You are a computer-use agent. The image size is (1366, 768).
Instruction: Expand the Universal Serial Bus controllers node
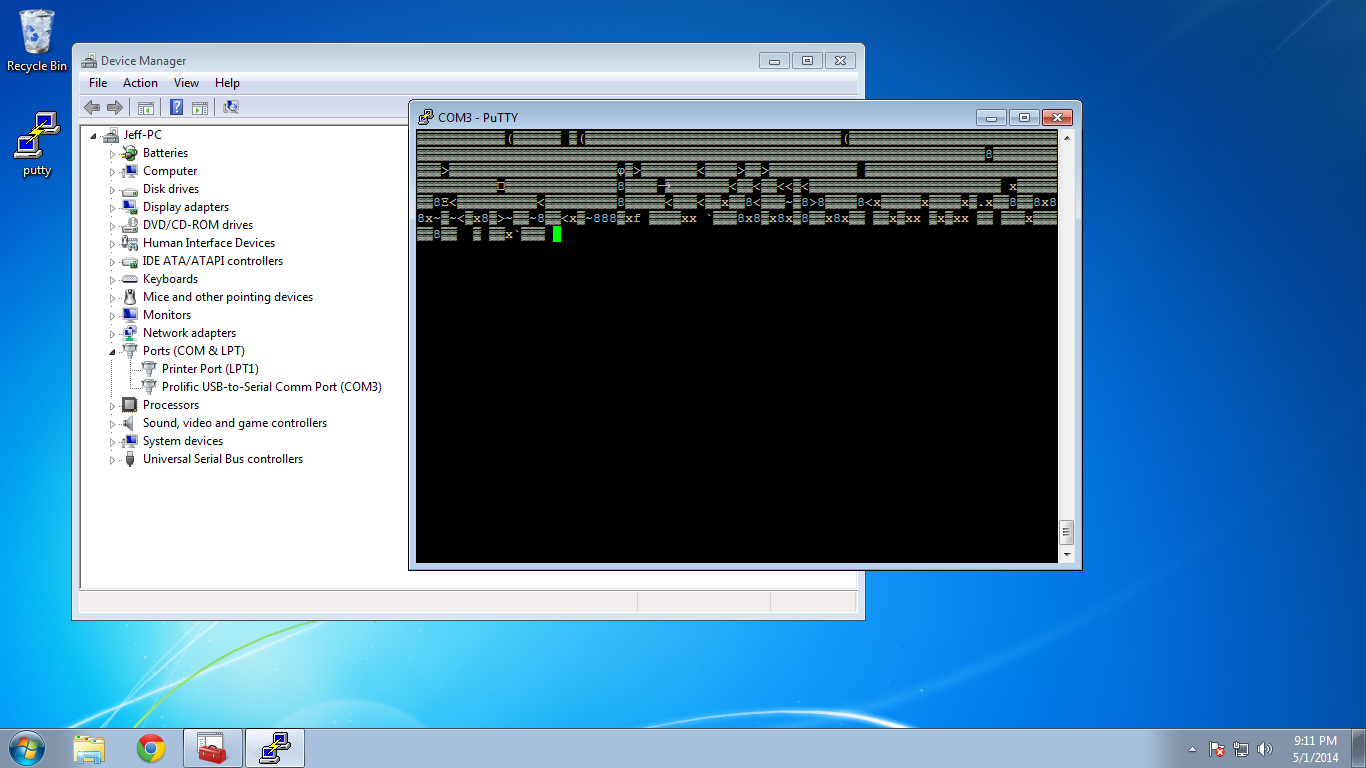click(x=113, y=459)
